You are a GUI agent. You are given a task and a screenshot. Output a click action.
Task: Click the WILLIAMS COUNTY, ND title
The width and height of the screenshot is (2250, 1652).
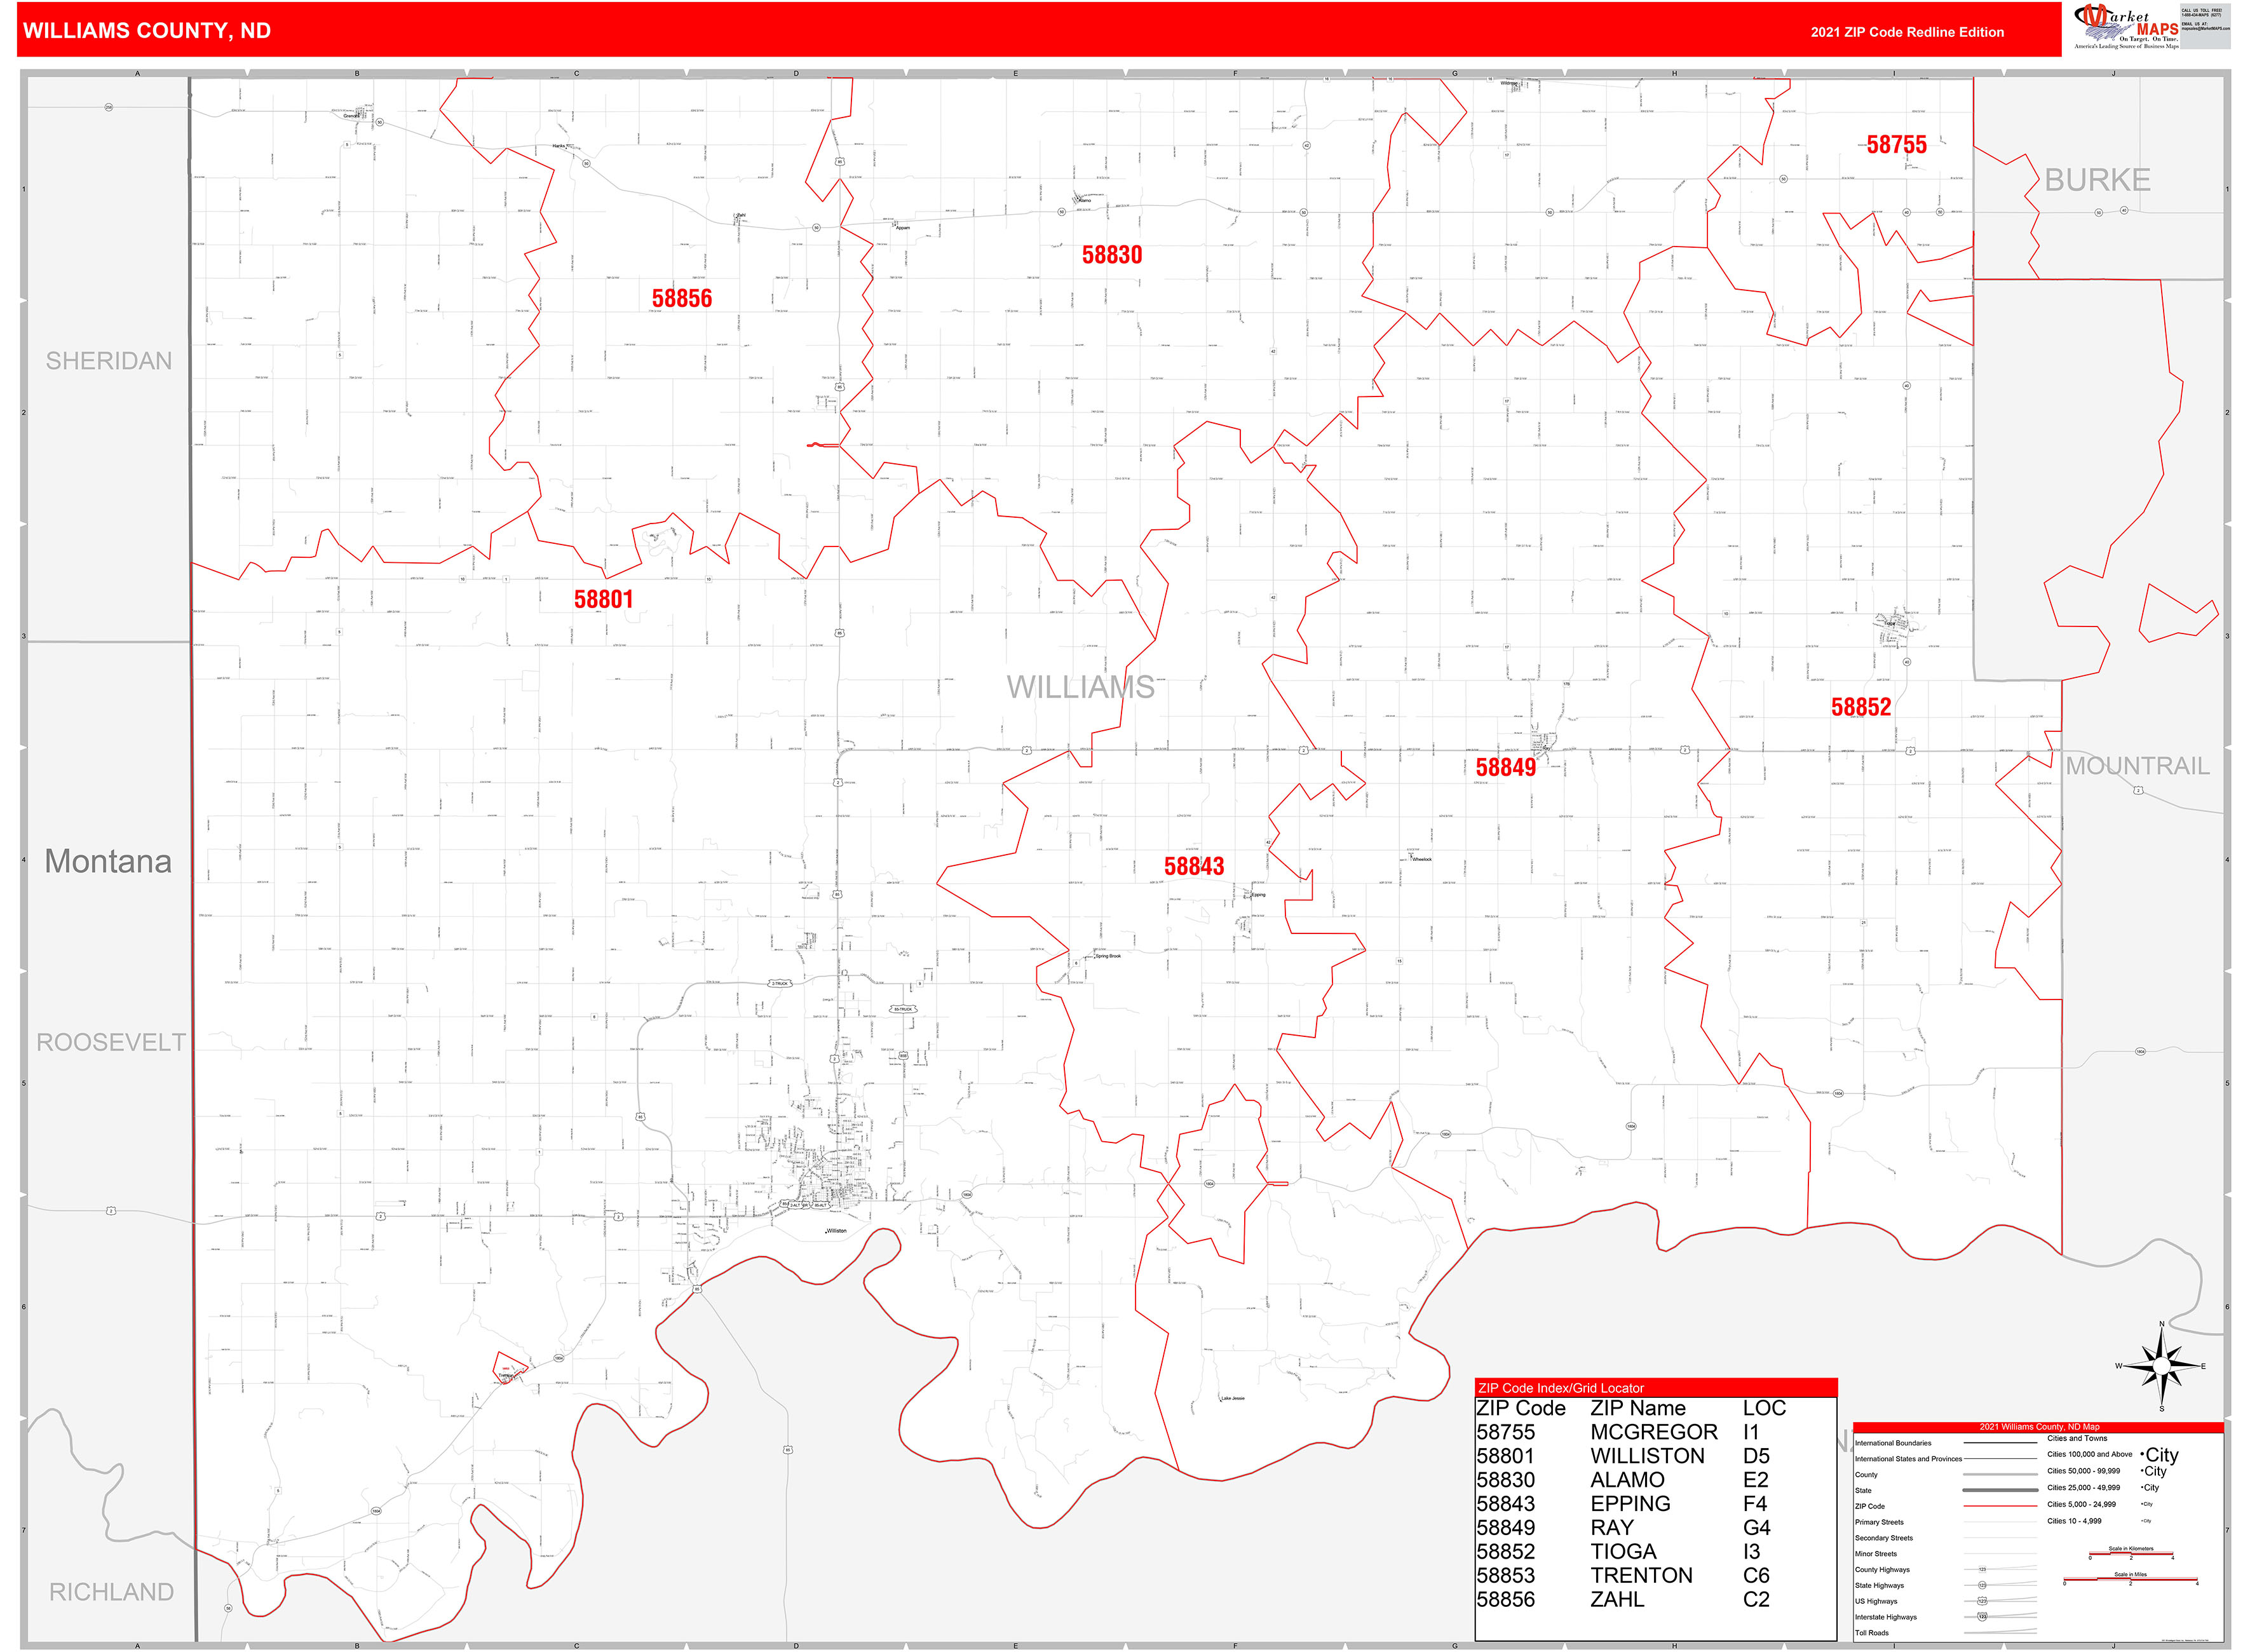pyautogui.click(x=147, y=31)
